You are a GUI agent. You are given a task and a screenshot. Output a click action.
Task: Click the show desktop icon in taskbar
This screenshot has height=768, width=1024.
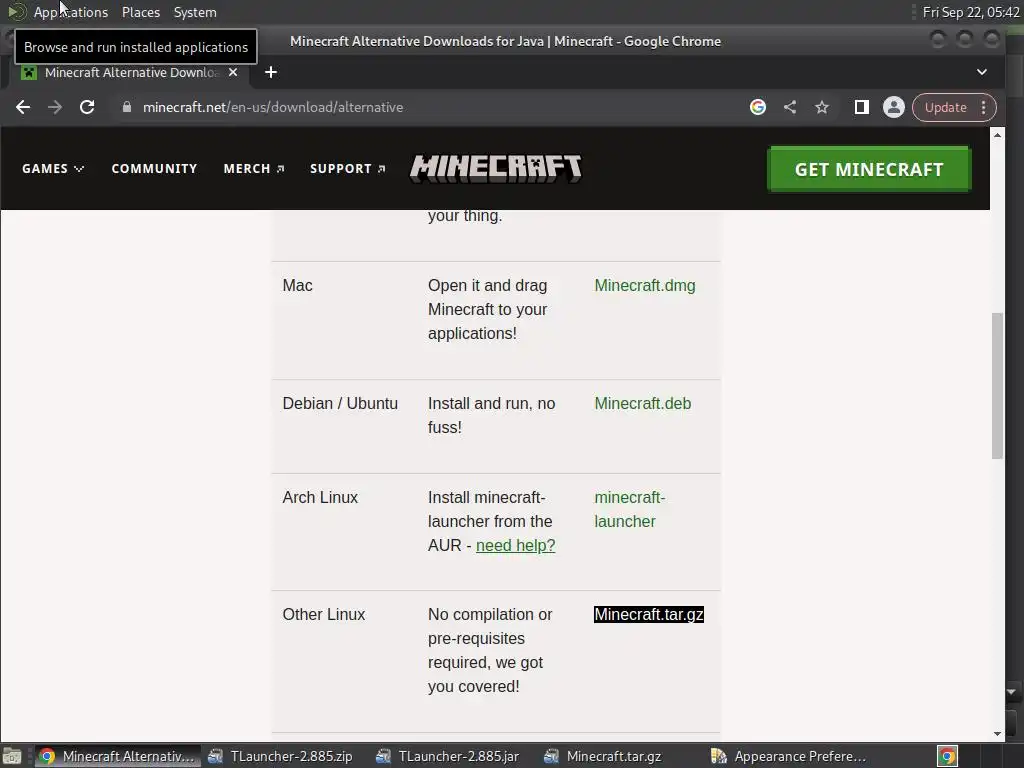[x=12, y=756]
